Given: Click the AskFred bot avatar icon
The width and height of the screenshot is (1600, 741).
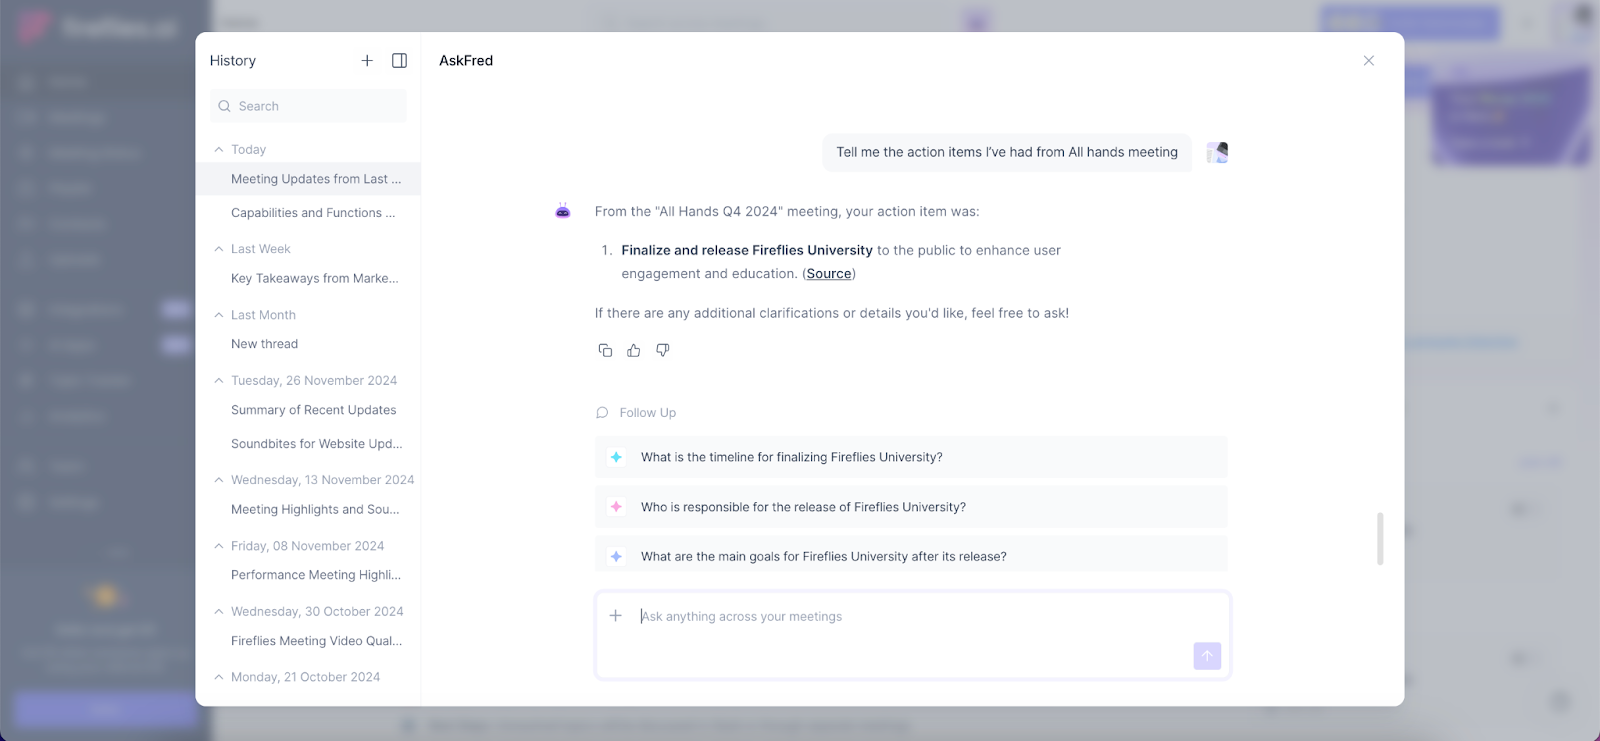Looking at the screenshot, I should point(563,211).
